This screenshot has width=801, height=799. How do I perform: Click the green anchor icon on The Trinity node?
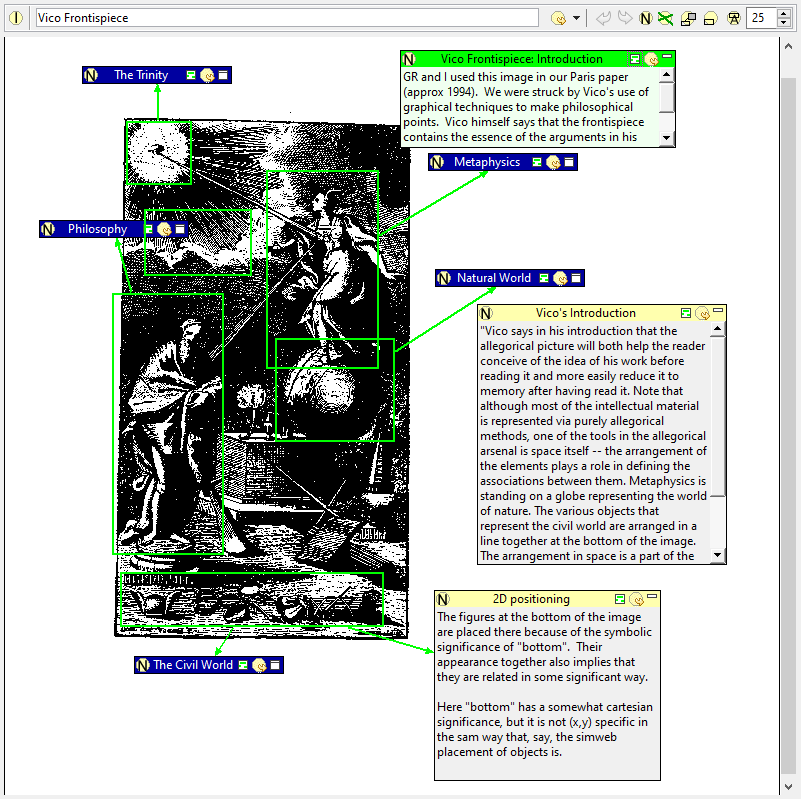(x=191, y=75)
